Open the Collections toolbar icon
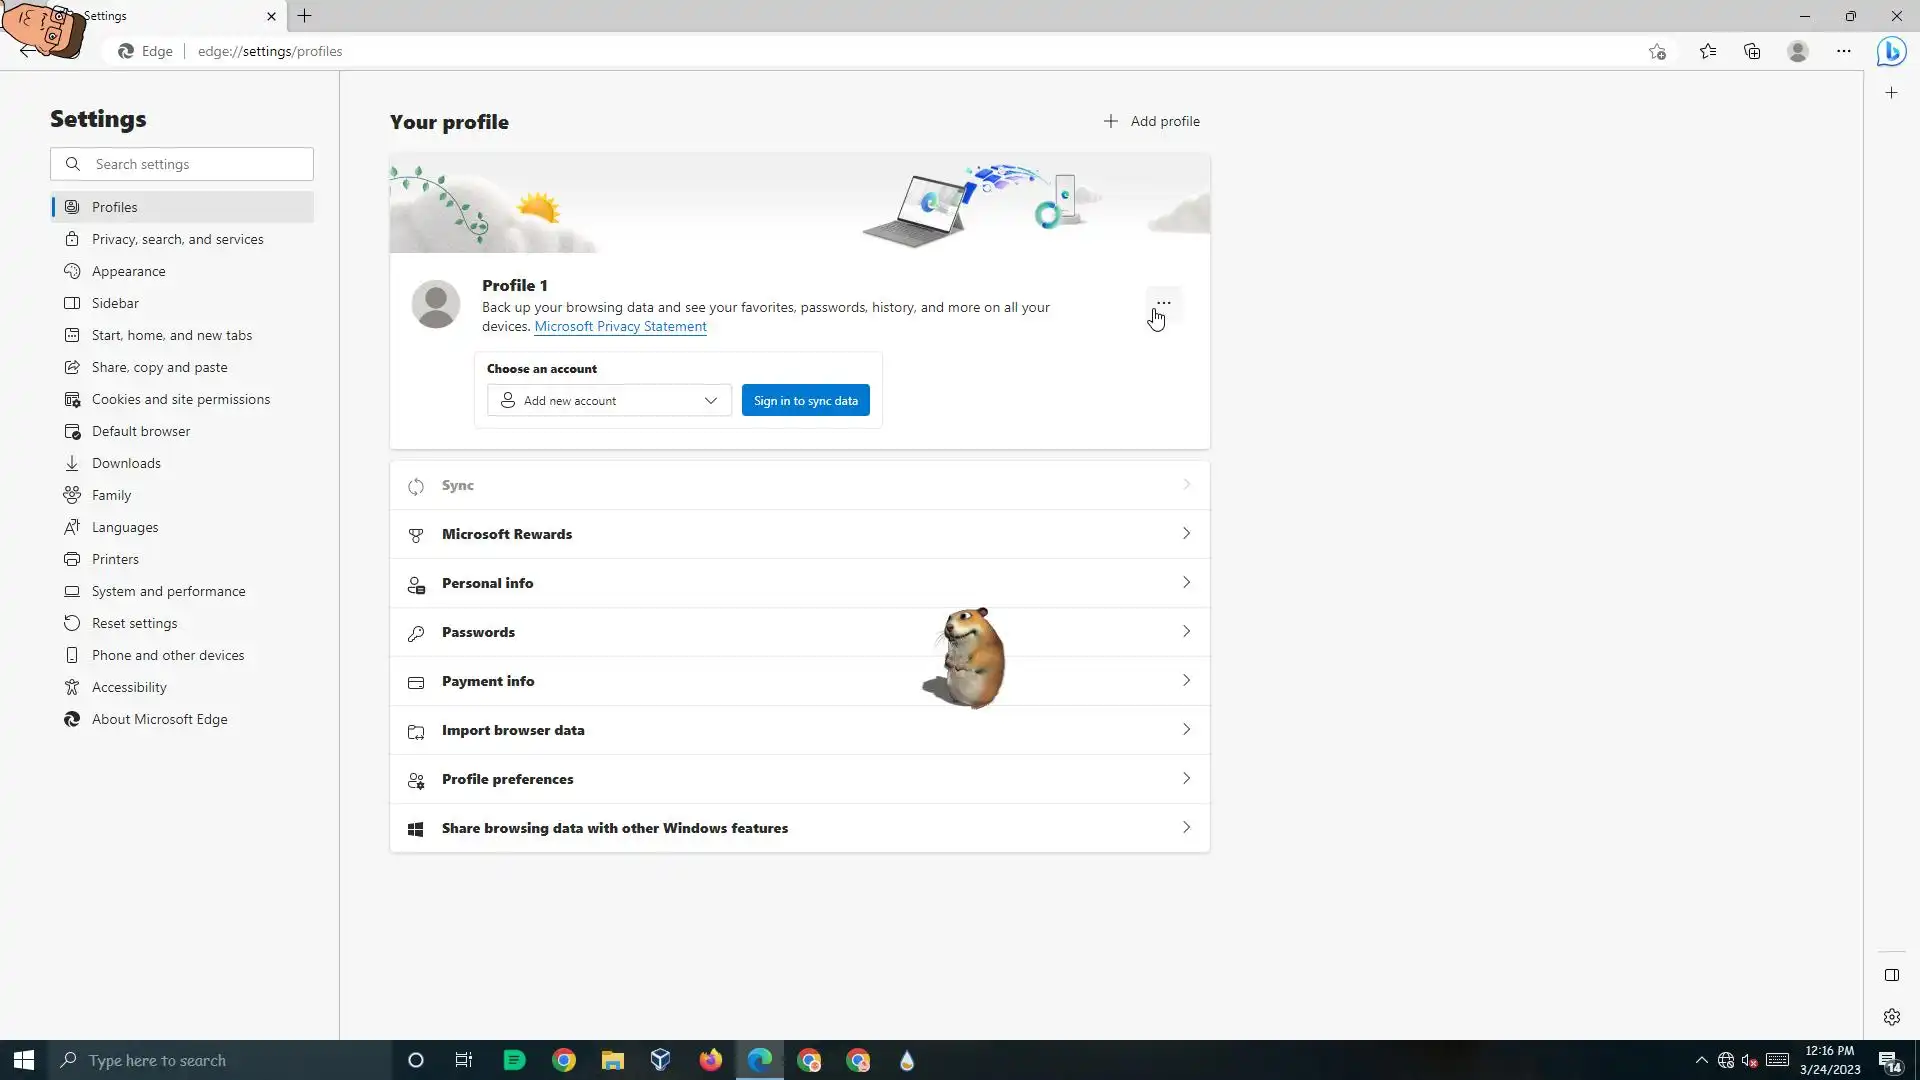The width and height of the screenshot is (1920, 1080). coord(1752,51)
